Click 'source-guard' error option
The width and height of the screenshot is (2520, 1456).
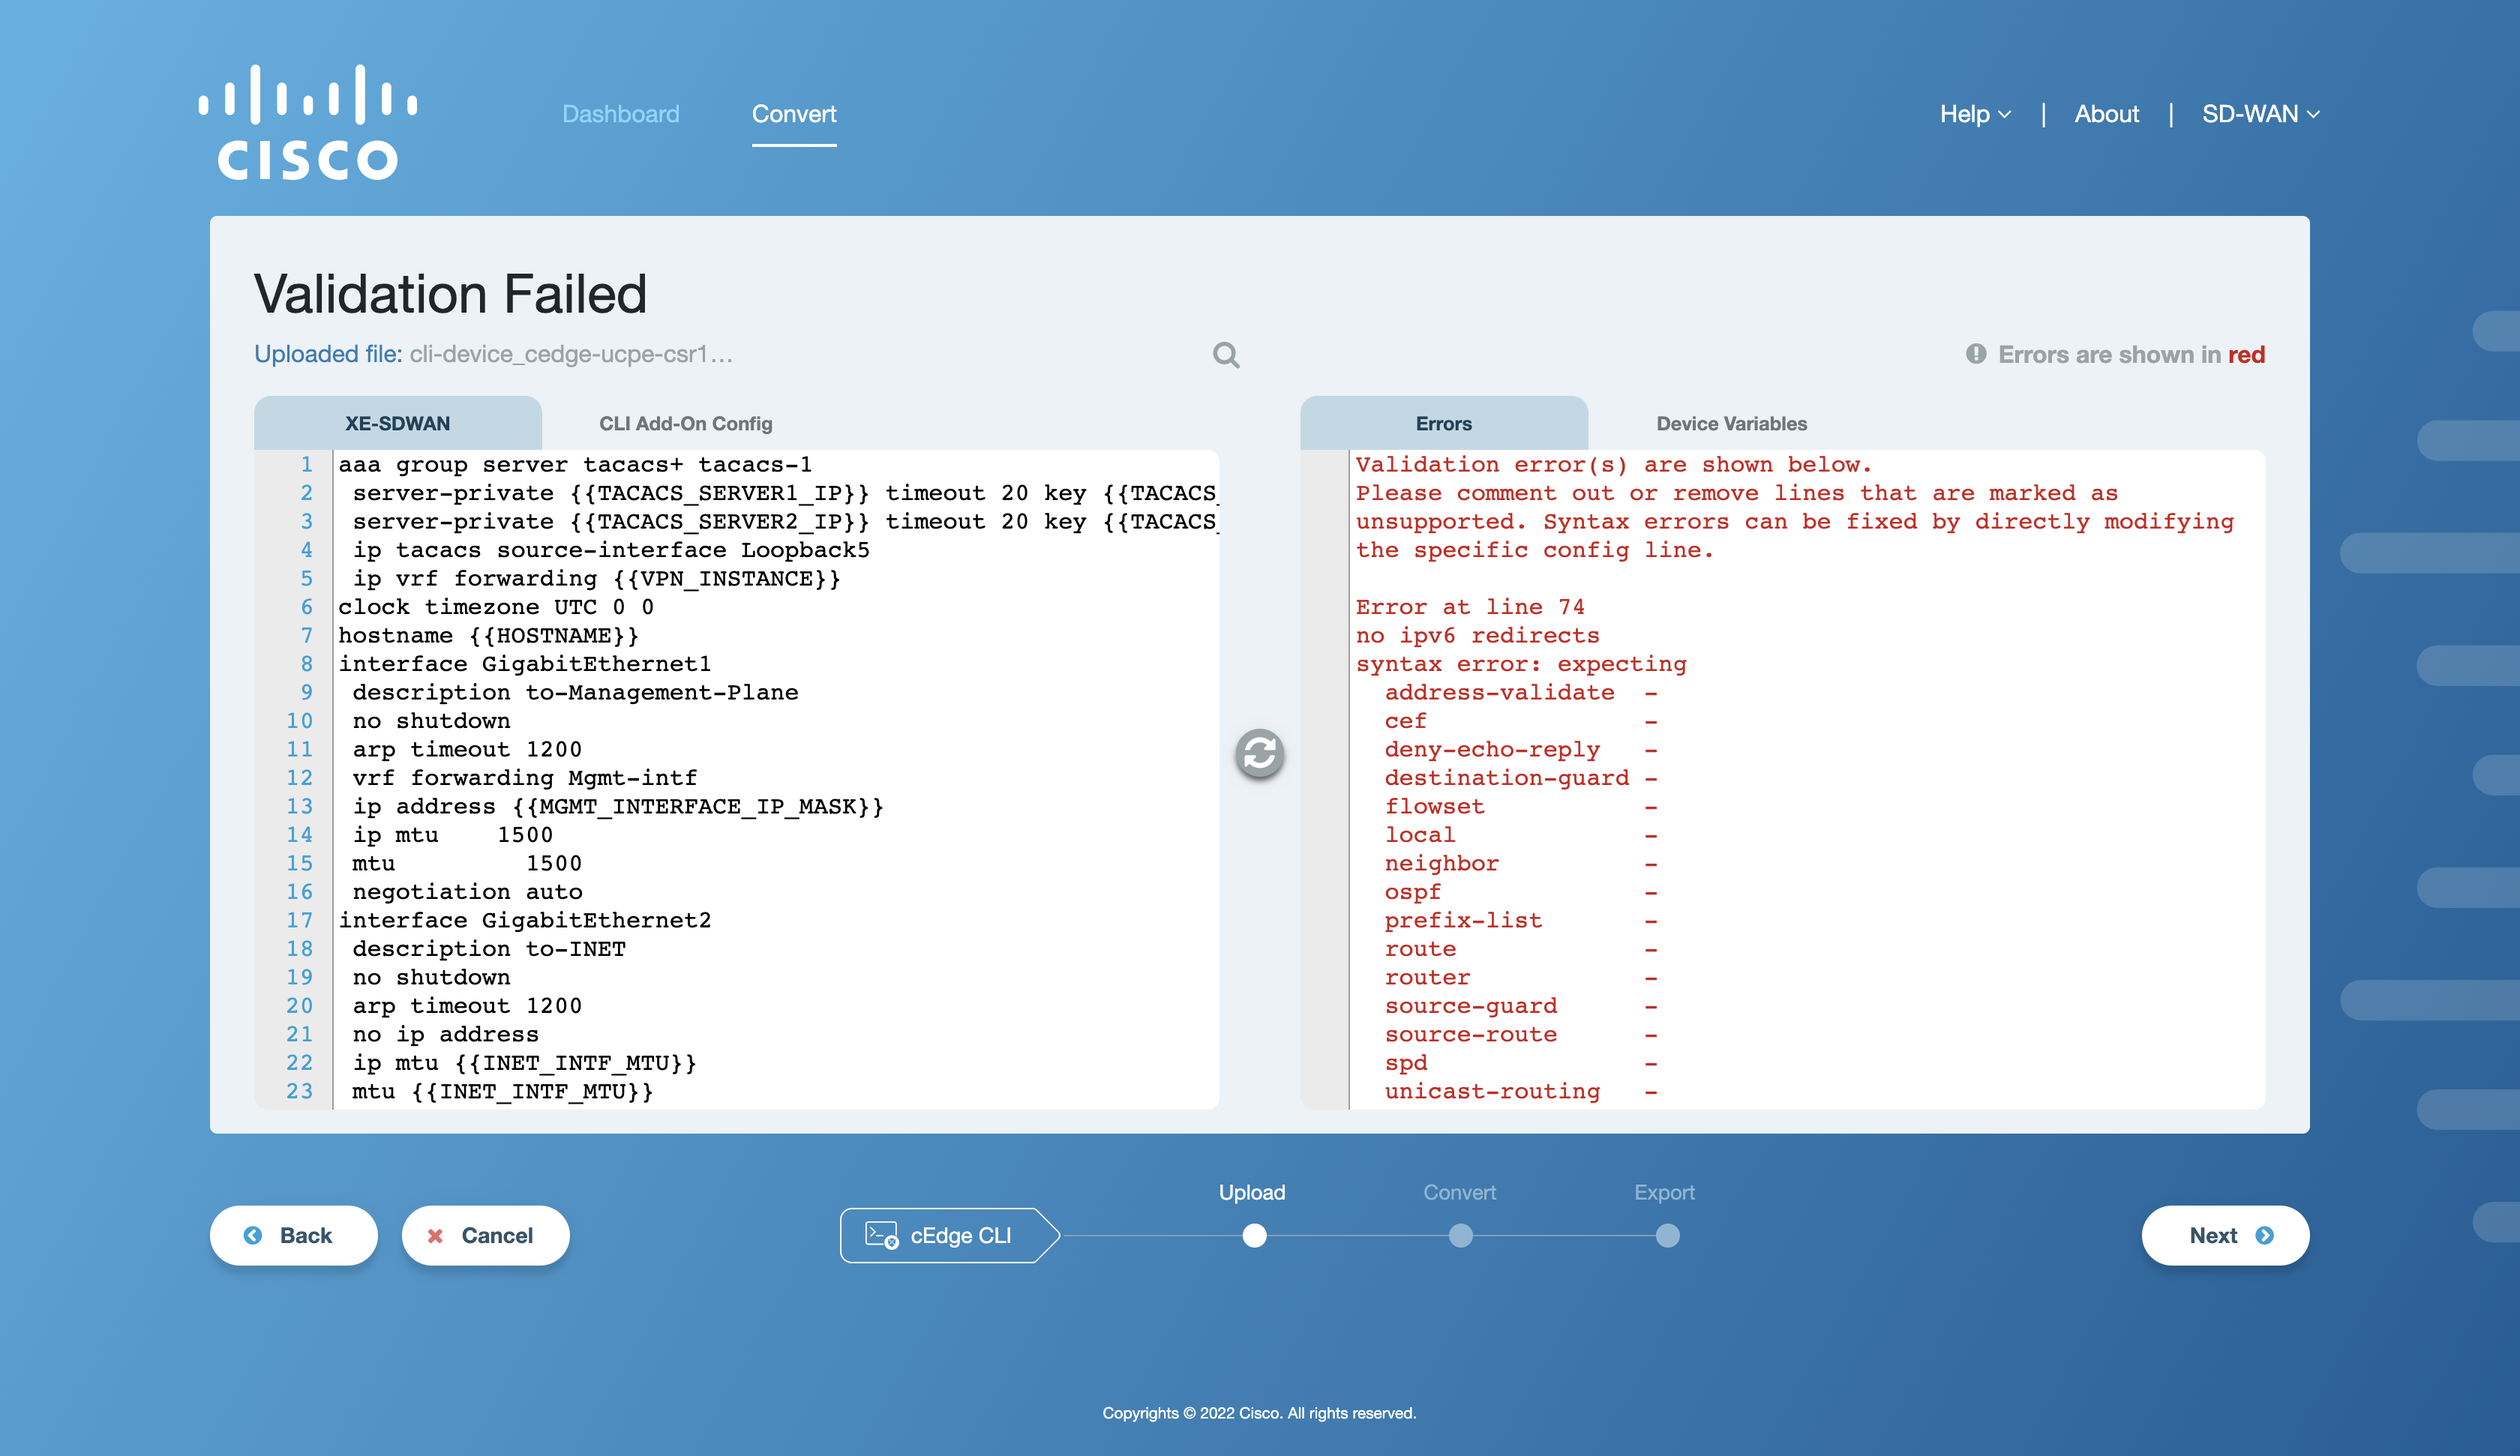tap(1470, 1006)
